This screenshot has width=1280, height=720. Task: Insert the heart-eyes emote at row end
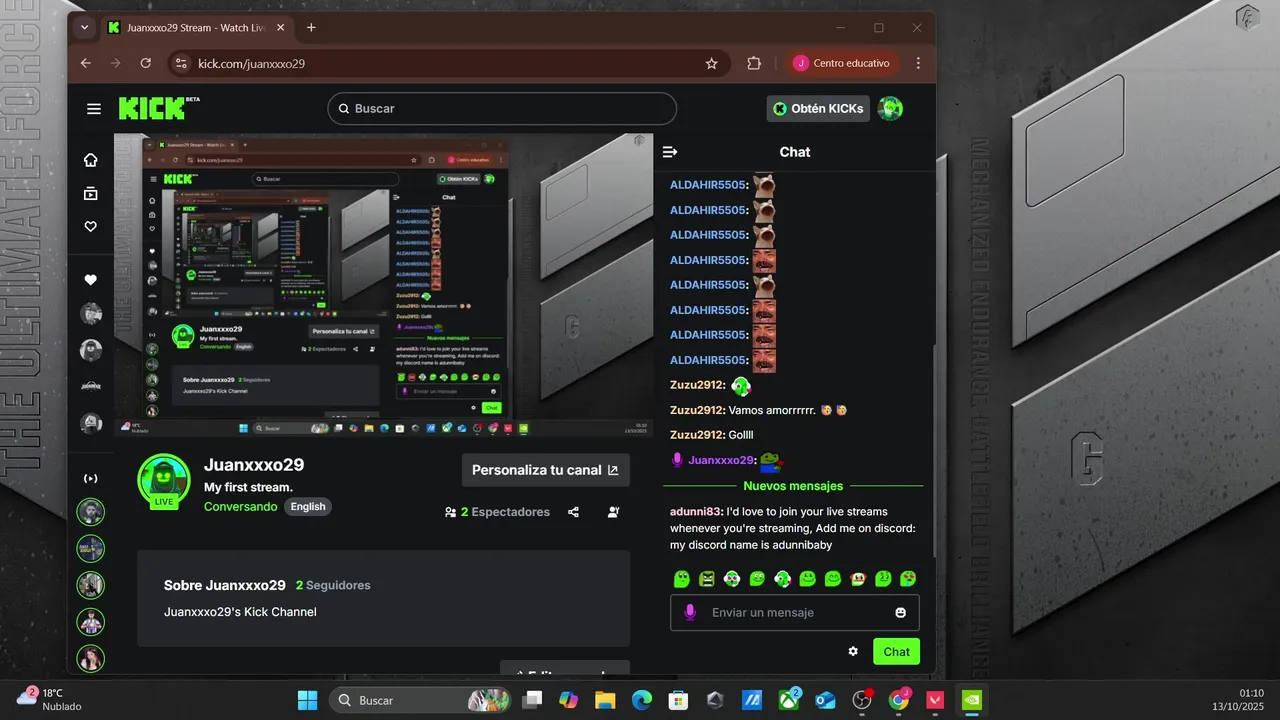pyautogui.click(x=907, y=578)
